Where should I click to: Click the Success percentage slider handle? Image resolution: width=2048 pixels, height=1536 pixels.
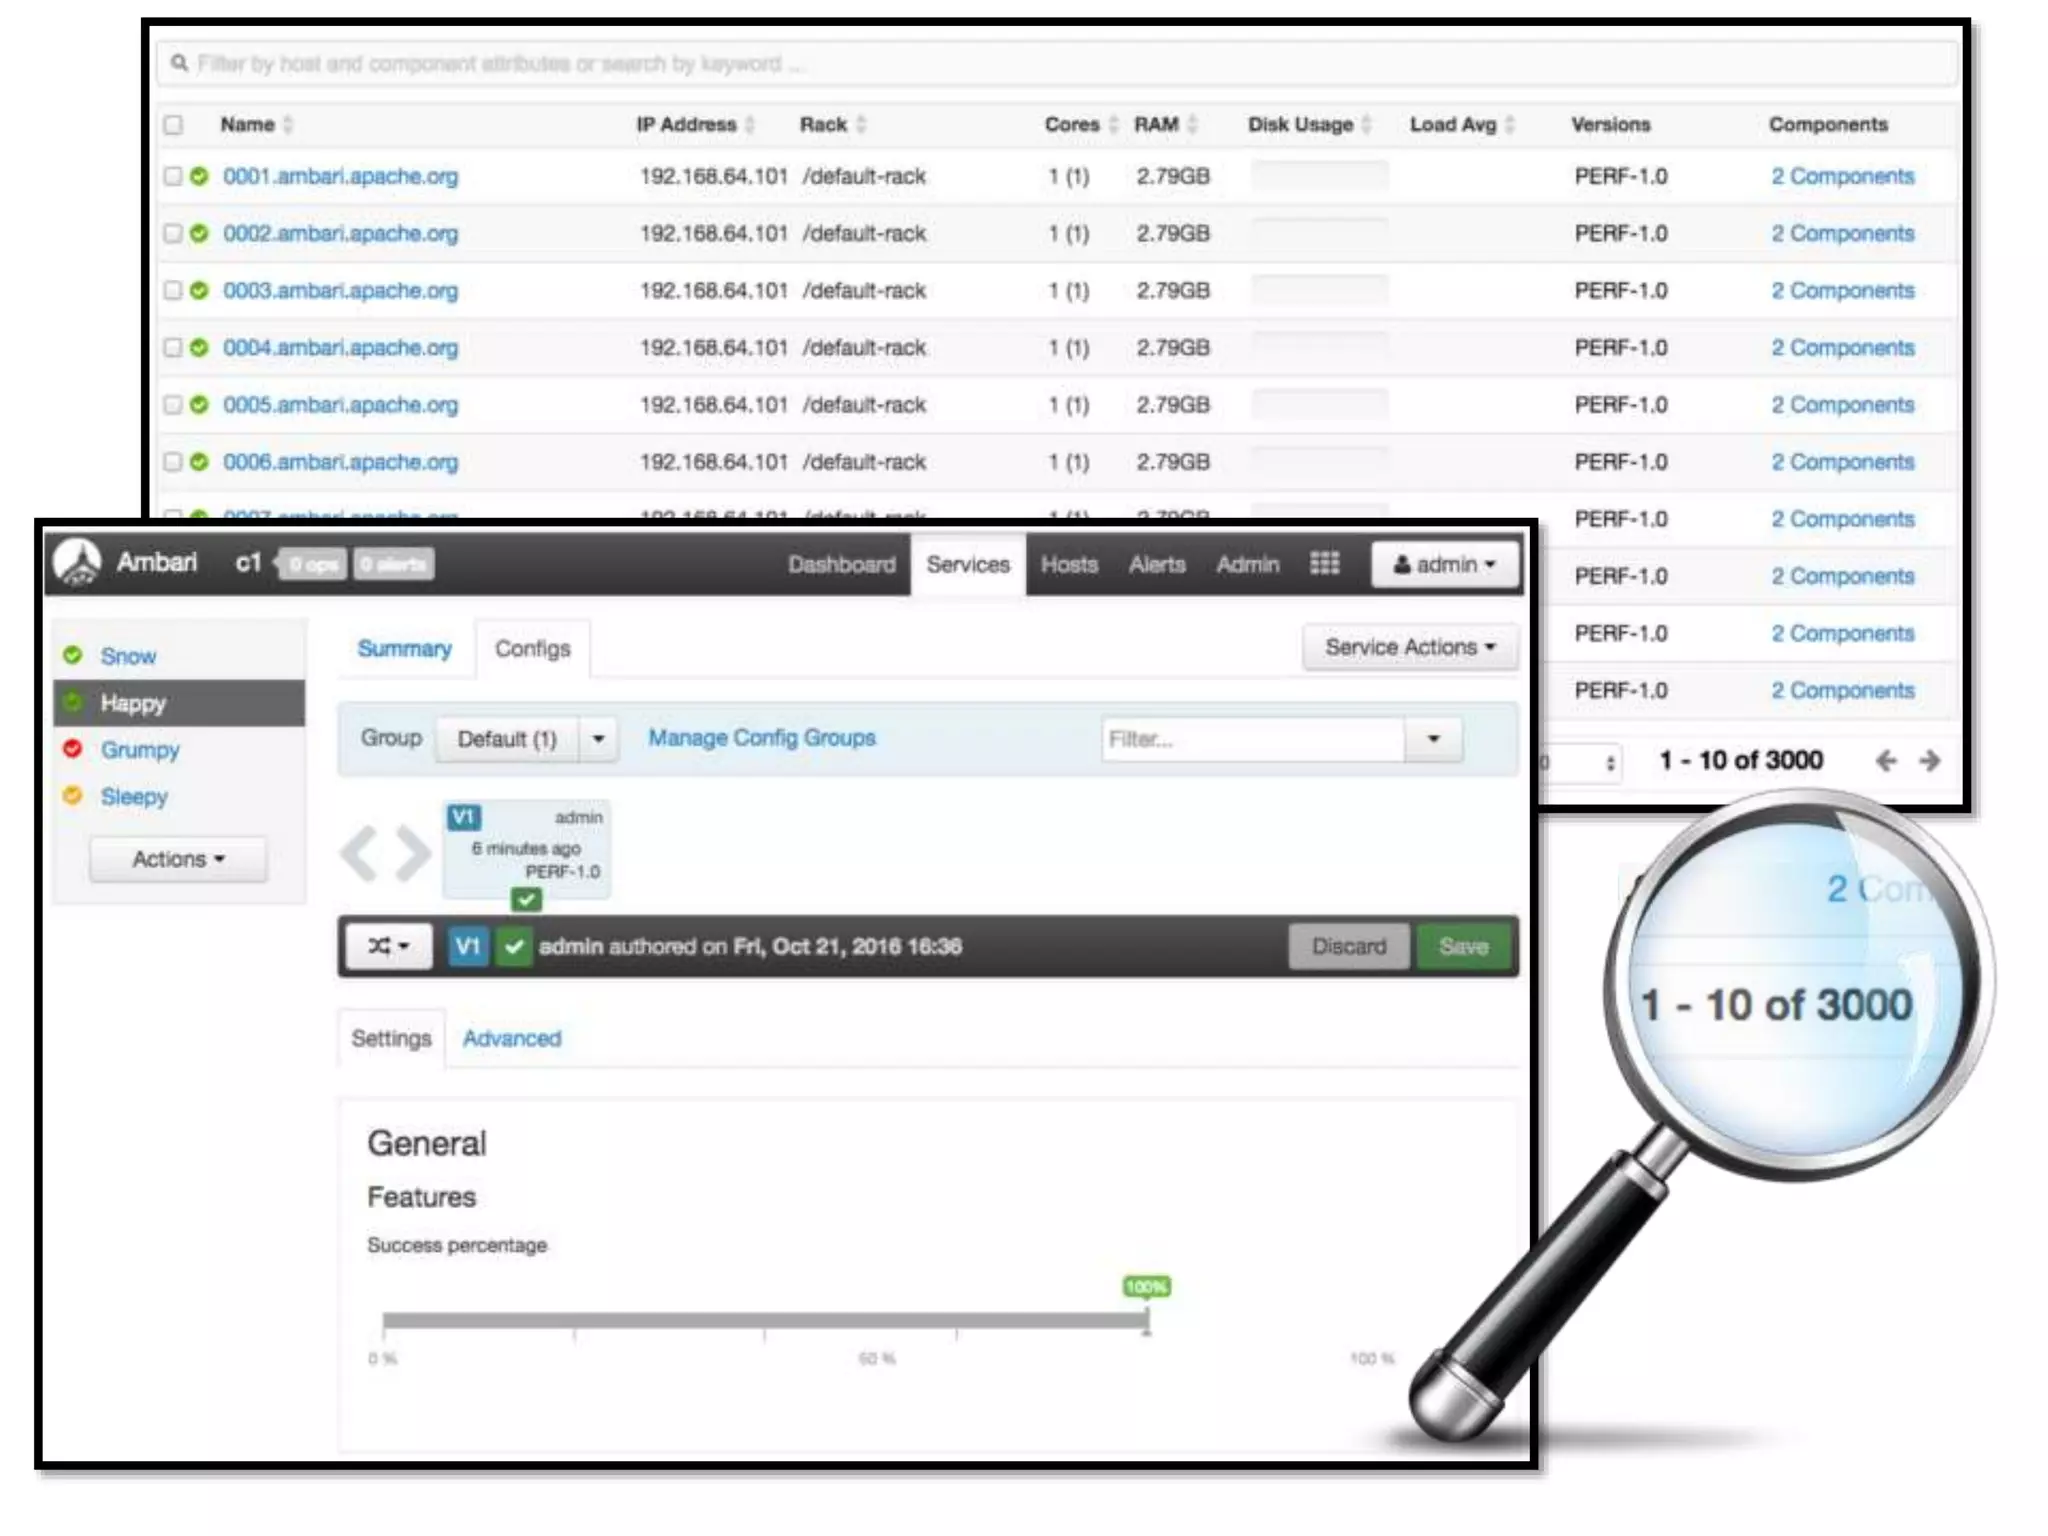tap(1146, 1319)
